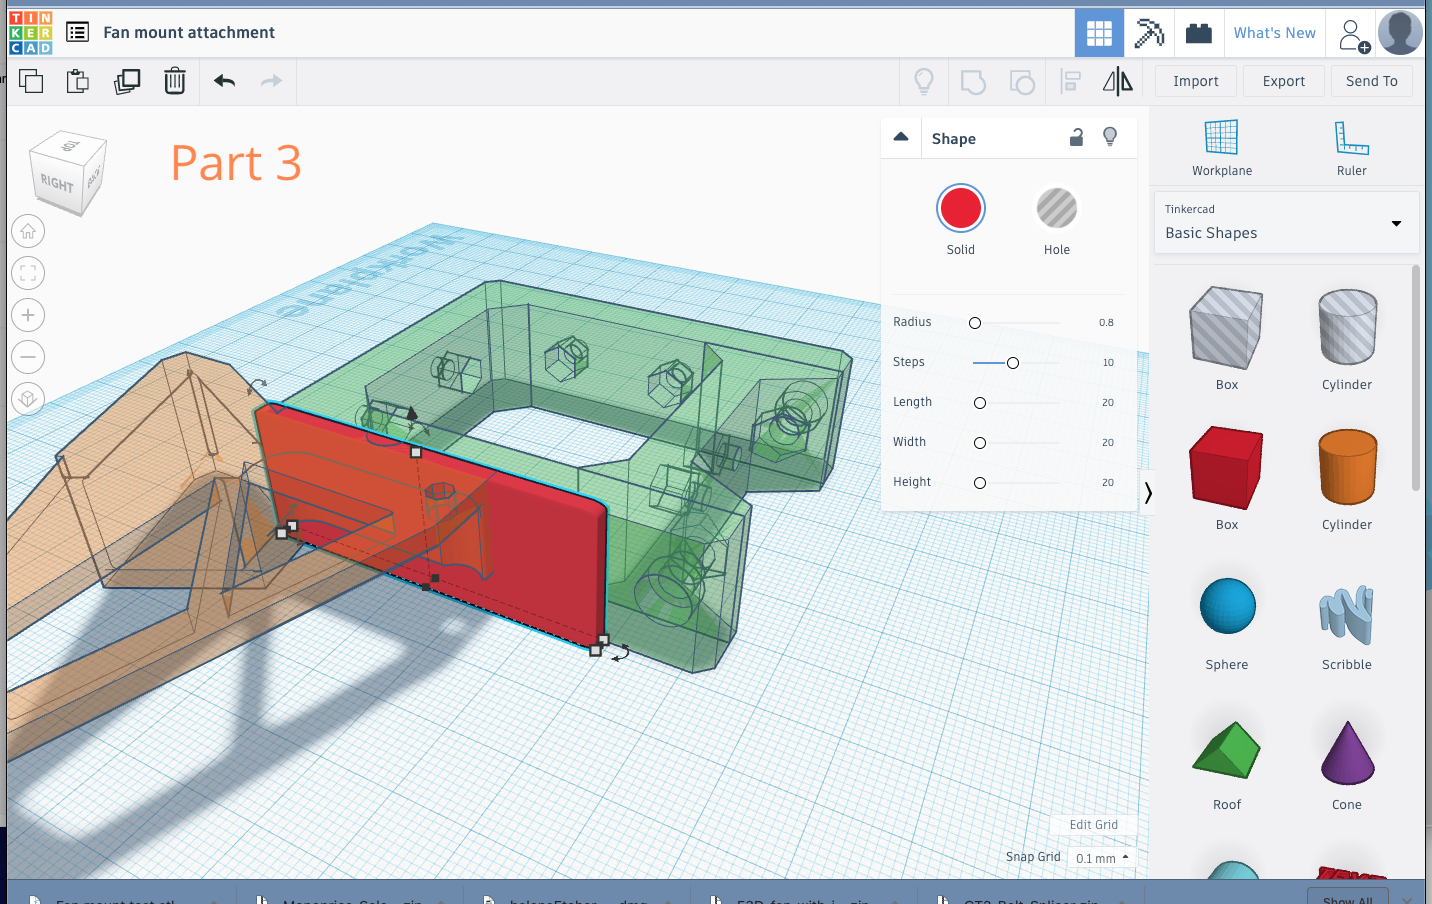Image resolution: width=1432 pixels, height=904 pixels.
Task: Click the Export button
Action: tap(1284, 81)
